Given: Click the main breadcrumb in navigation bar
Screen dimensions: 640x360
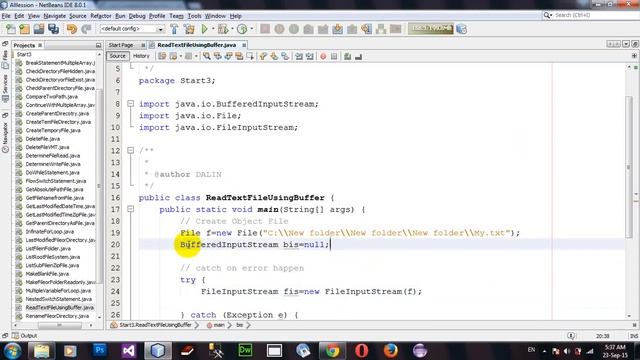Looking at the screenshot, I should pyautogui.click(x=219, y=325).
